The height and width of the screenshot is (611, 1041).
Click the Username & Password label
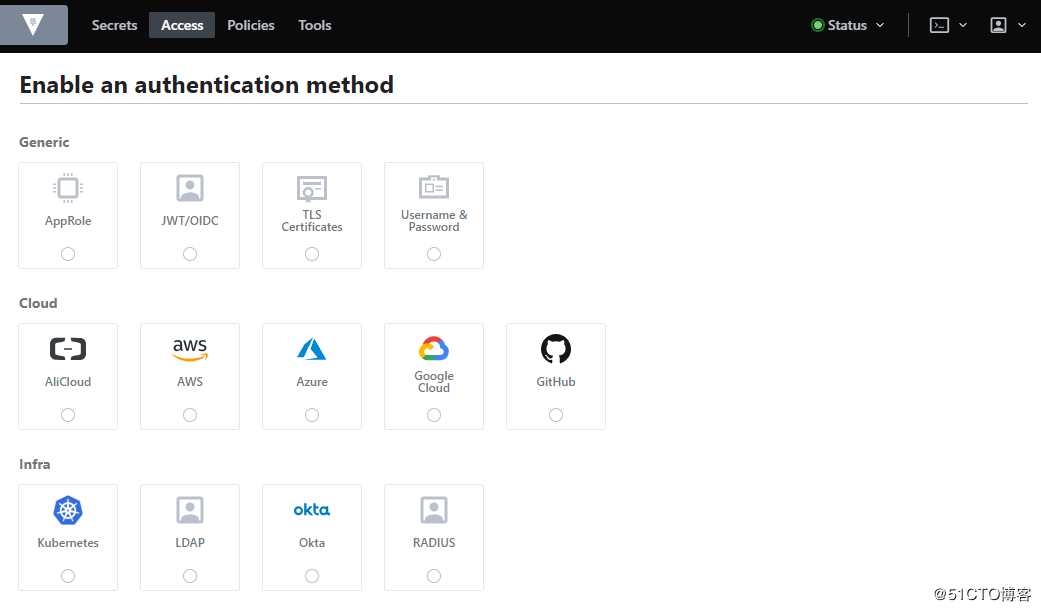click(x=434, y=221)
